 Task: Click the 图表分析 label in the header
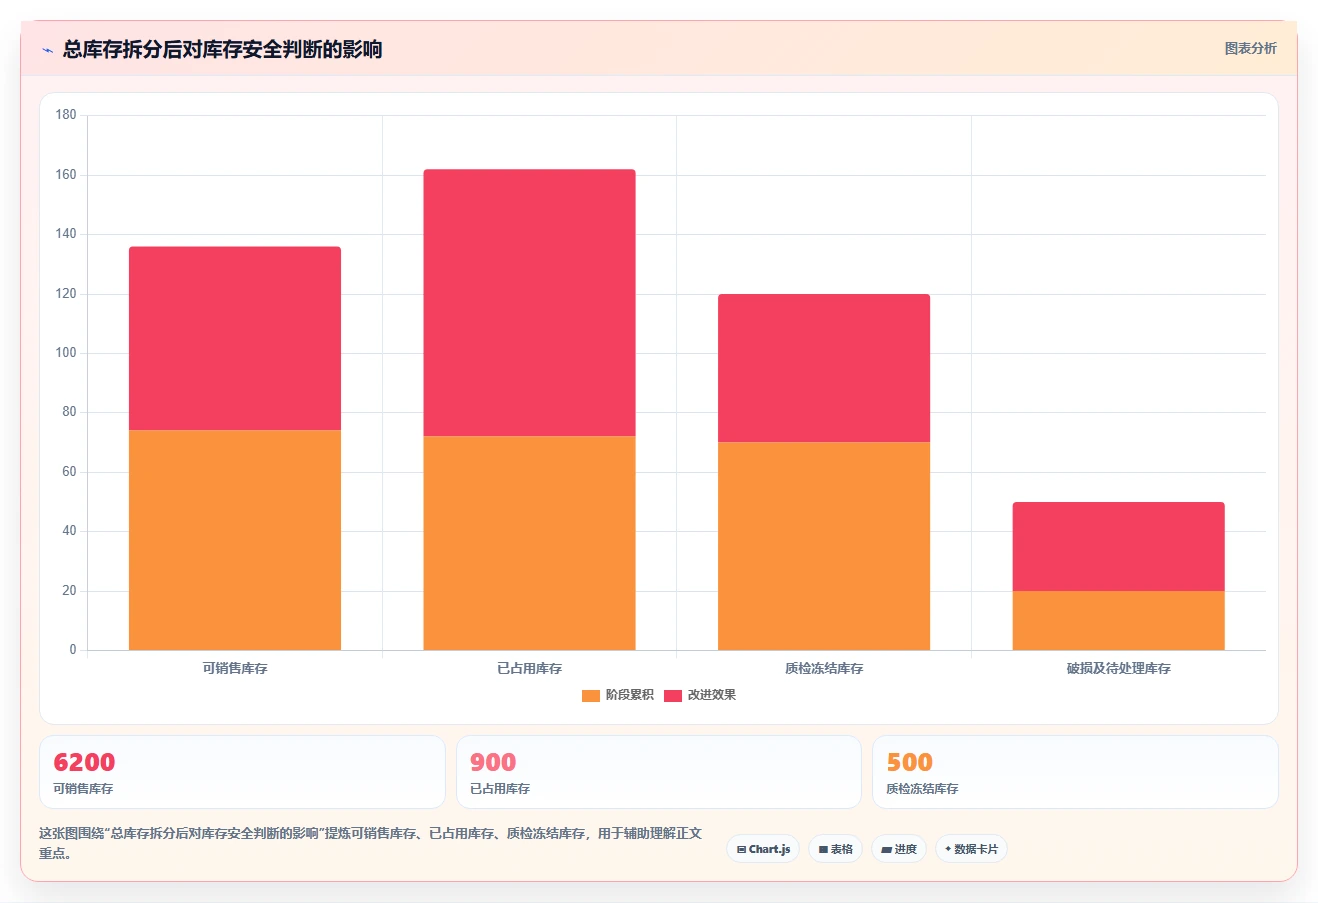click(1250, 48)
